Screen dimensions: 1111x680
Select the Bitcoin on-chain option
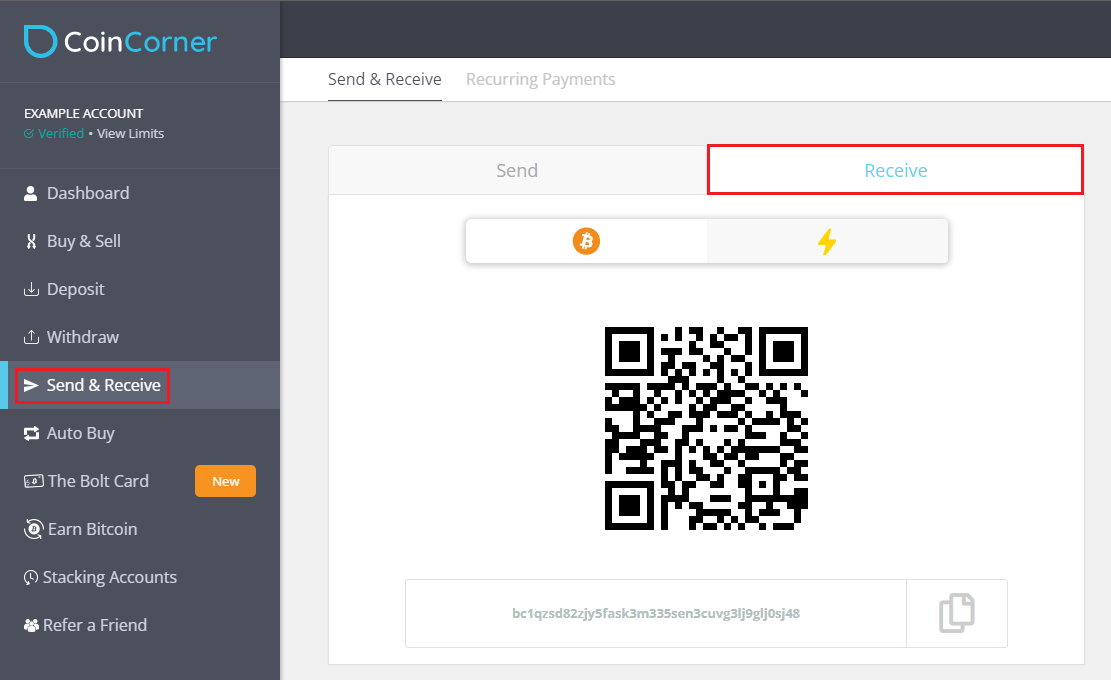[587, 241]
